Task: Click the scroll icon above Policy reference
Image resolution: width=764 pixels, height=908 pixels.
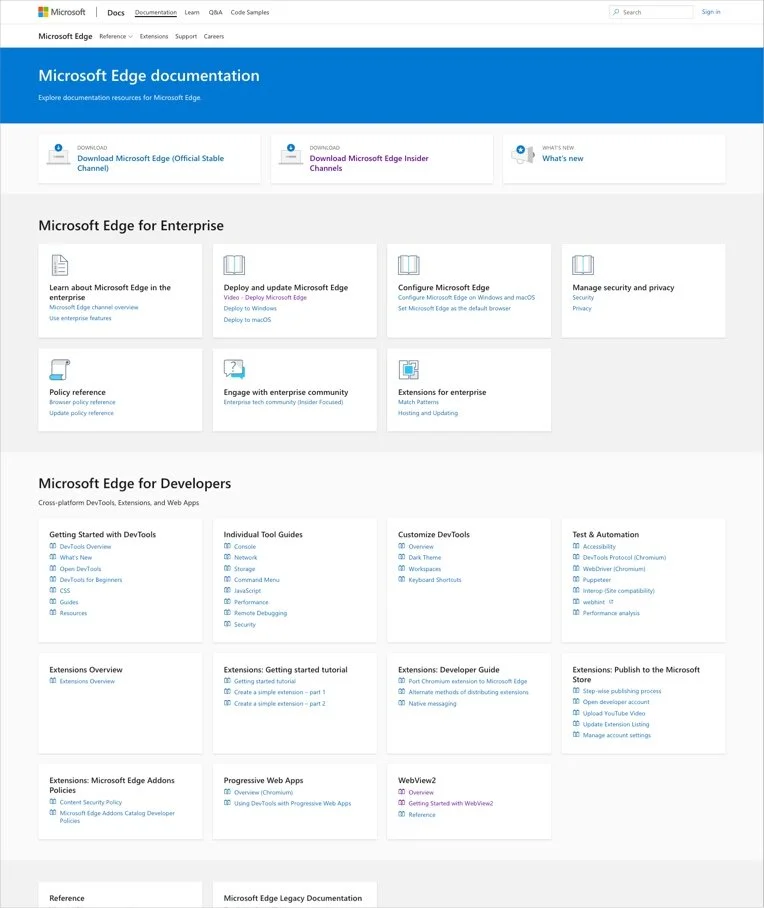Action: [x=60, y=369]
